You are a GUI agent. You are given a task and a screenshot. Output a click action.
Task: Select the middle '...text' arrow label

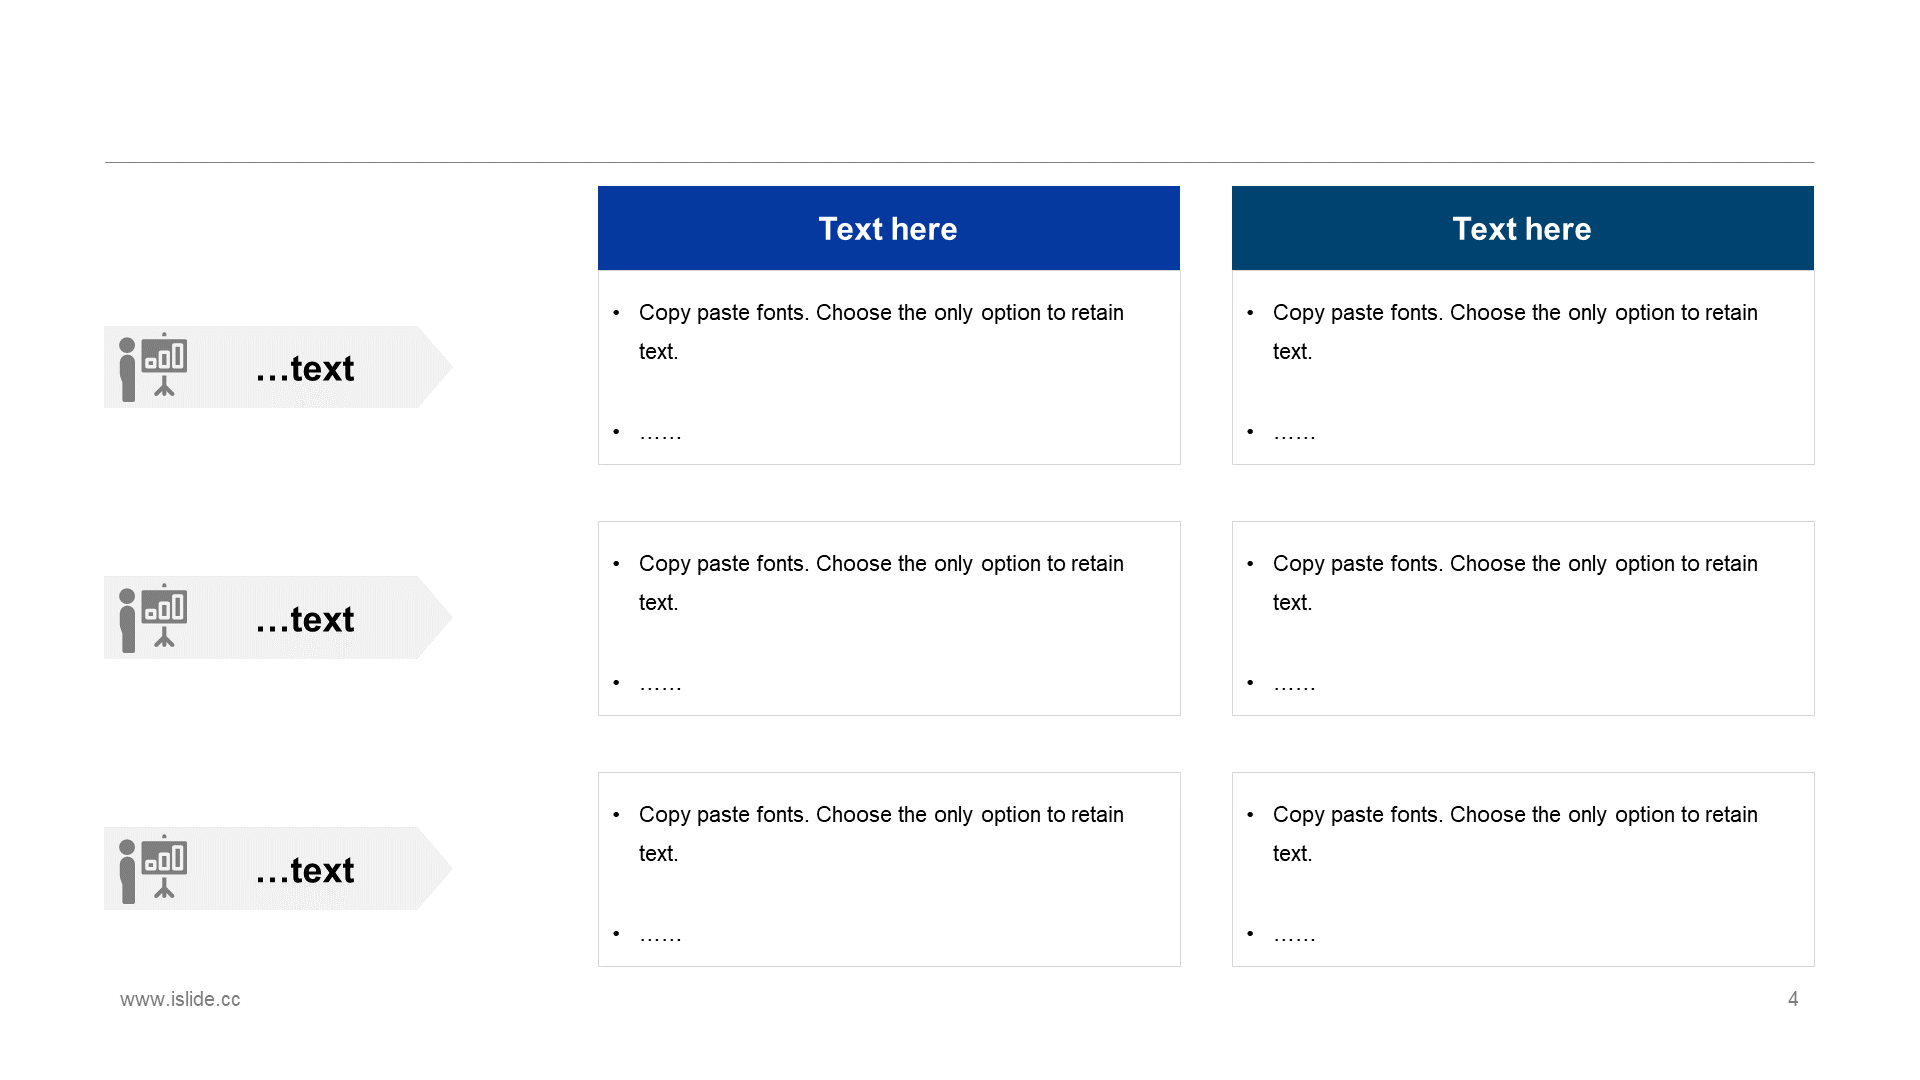[278, 618]
